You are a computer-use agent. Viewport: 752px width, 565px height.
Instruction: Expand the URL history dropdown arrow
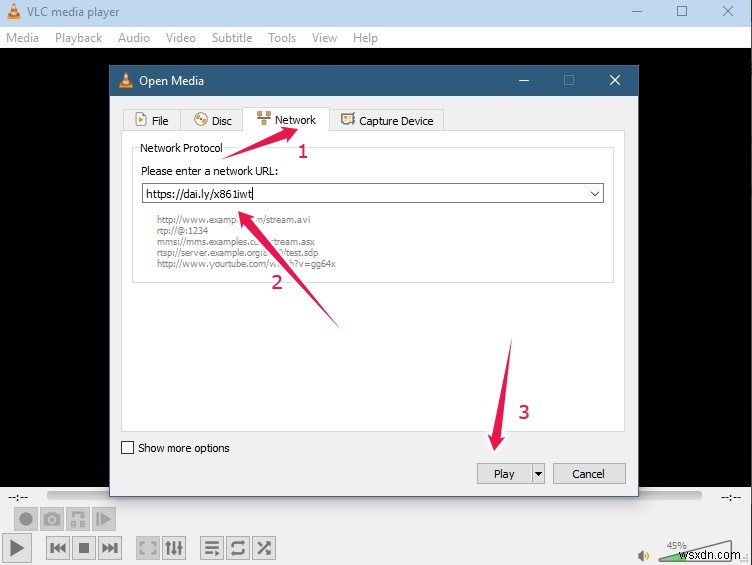[595, 194]
